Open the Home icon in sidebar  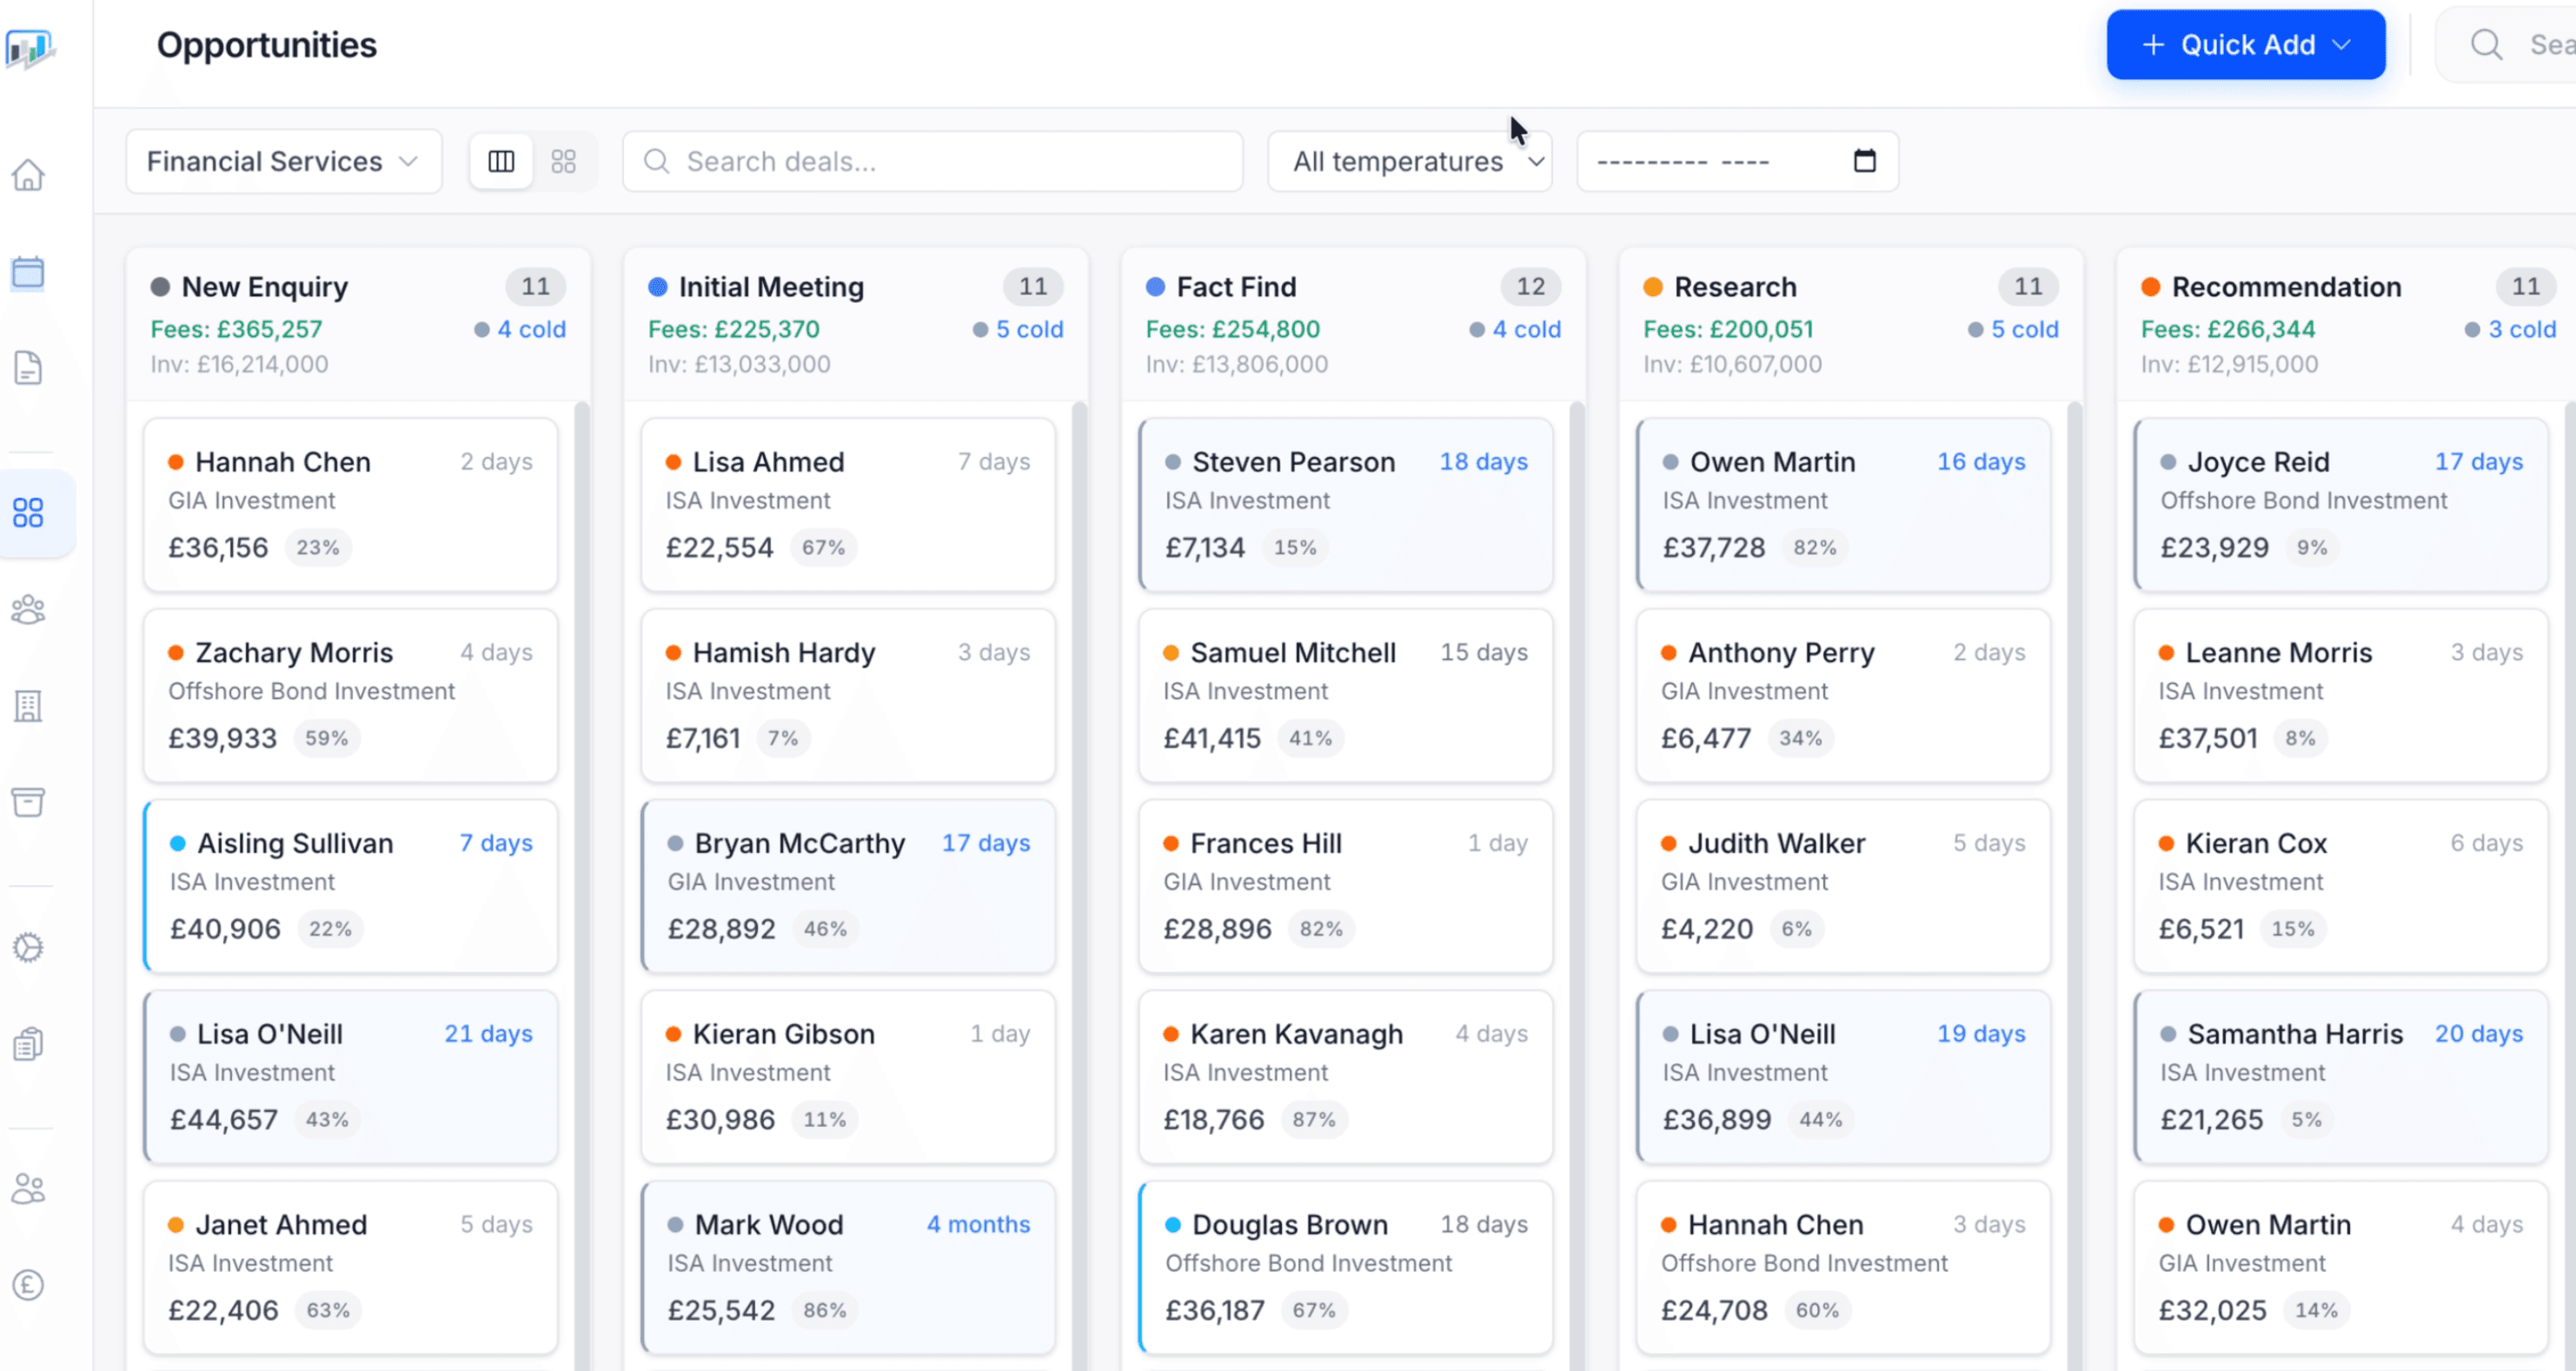[x=28, y=175]
